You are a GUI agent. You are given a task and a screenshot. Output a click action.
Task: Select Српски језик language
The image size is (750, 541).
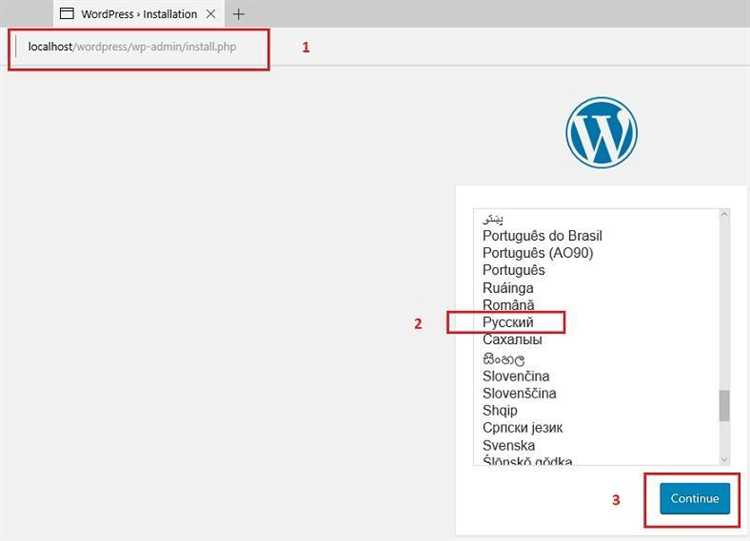tap(522, 428)
